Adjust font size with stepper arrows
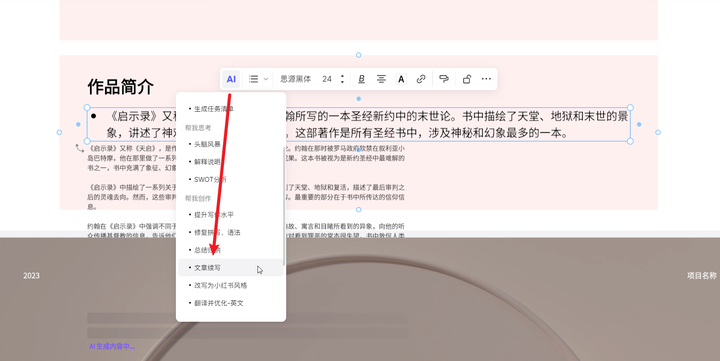 tap(342, 79)
